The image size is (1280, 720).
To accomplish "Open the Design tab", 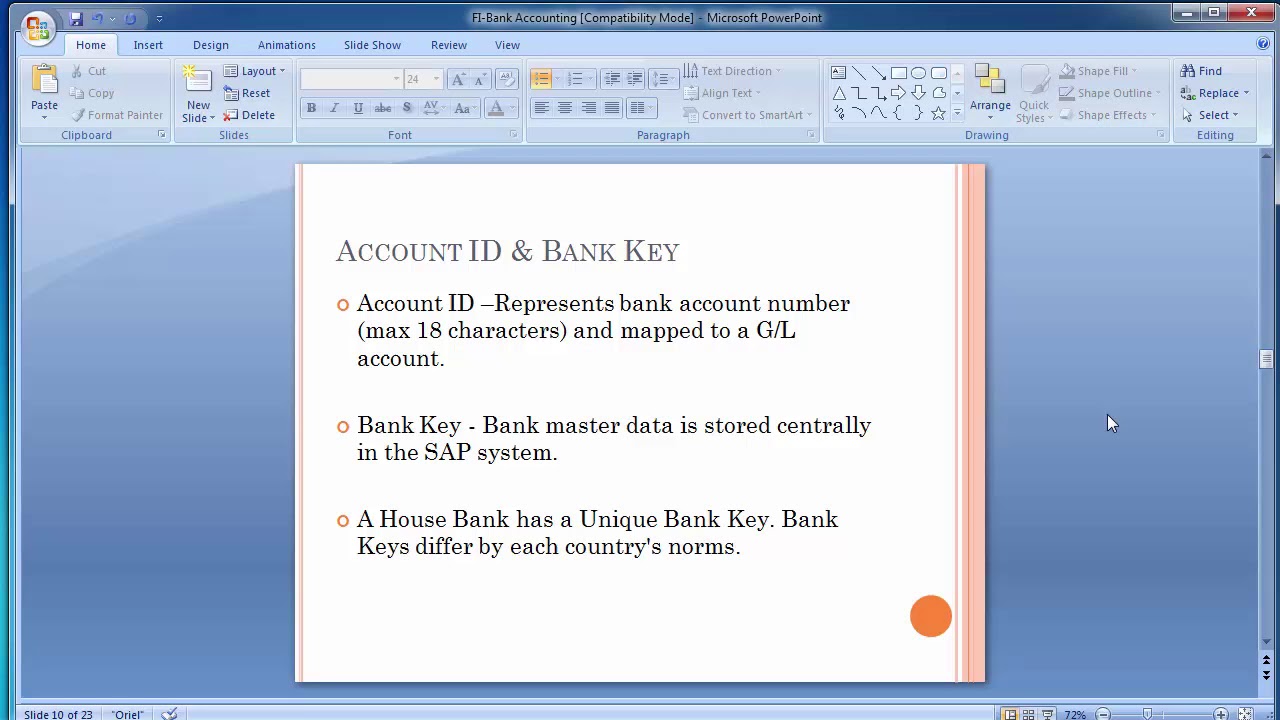I will point(210,45).
